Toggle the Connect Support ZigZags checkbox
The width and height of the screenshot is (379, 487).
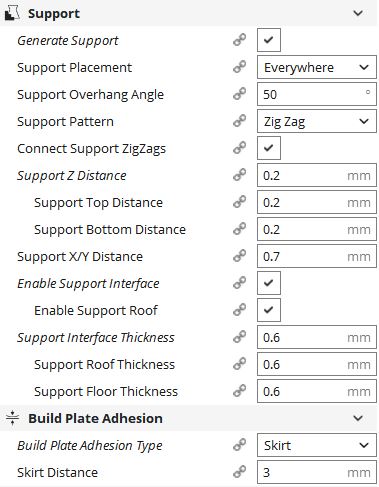(269, 148)
